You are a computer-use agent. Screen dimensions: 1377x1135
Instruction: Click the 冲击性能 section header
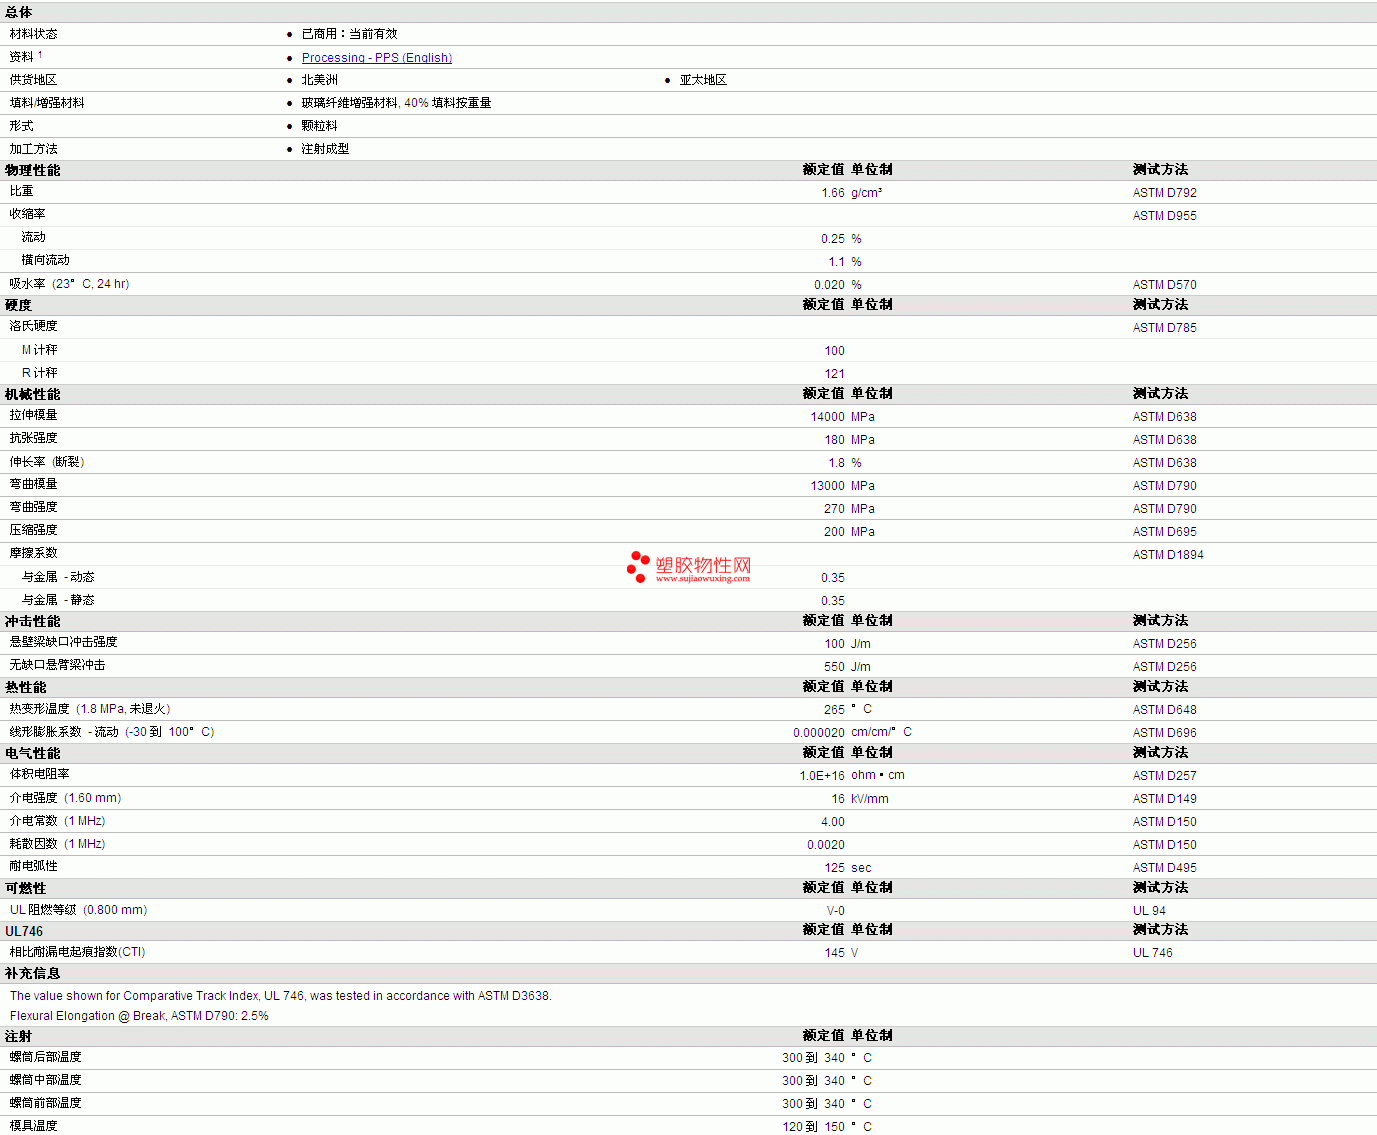click(x=32, y=622)
